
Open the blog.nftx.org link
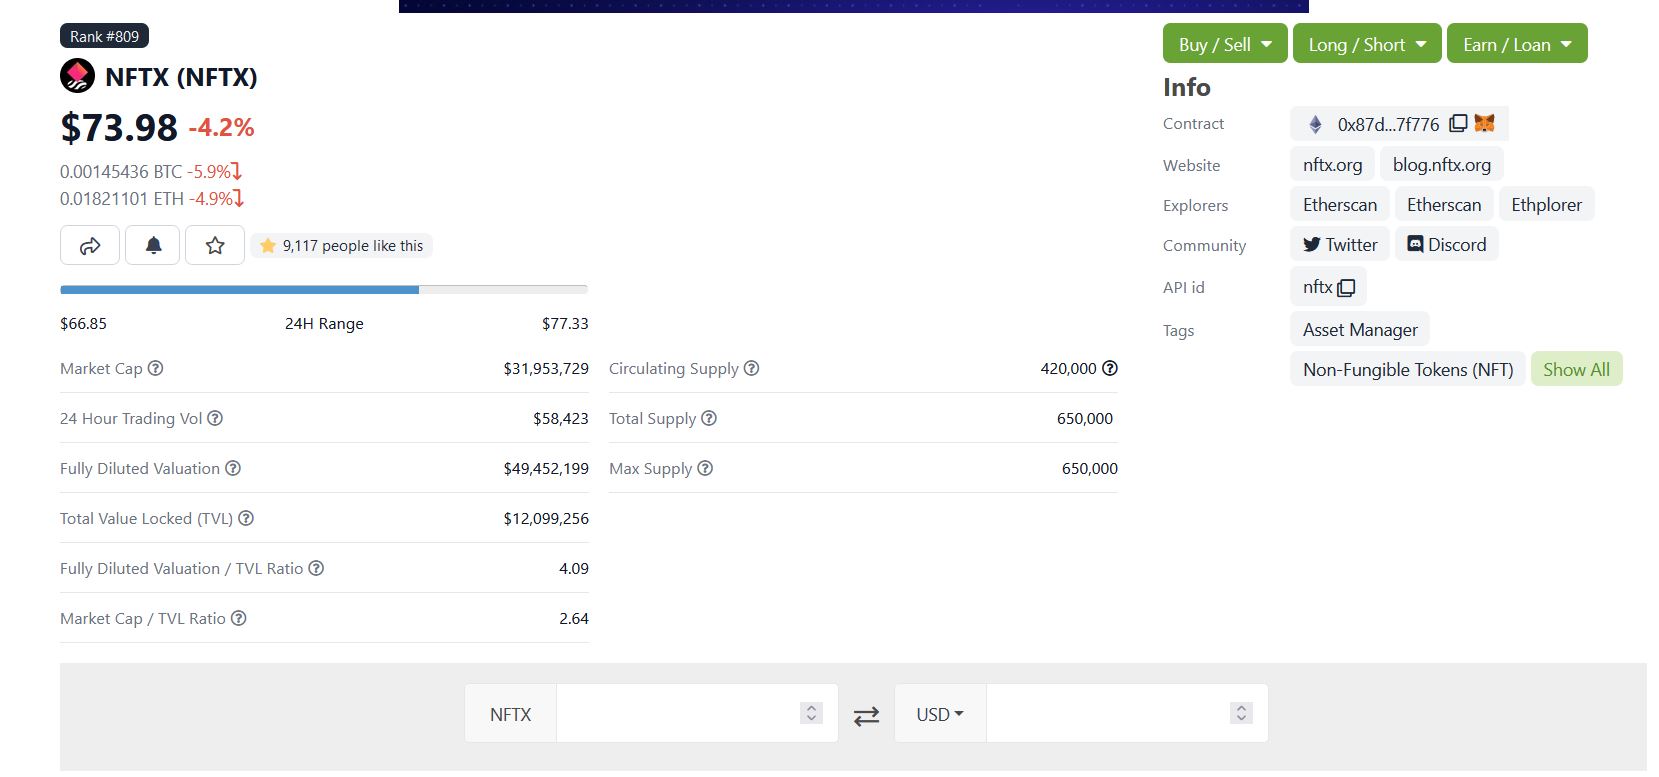1442,165
